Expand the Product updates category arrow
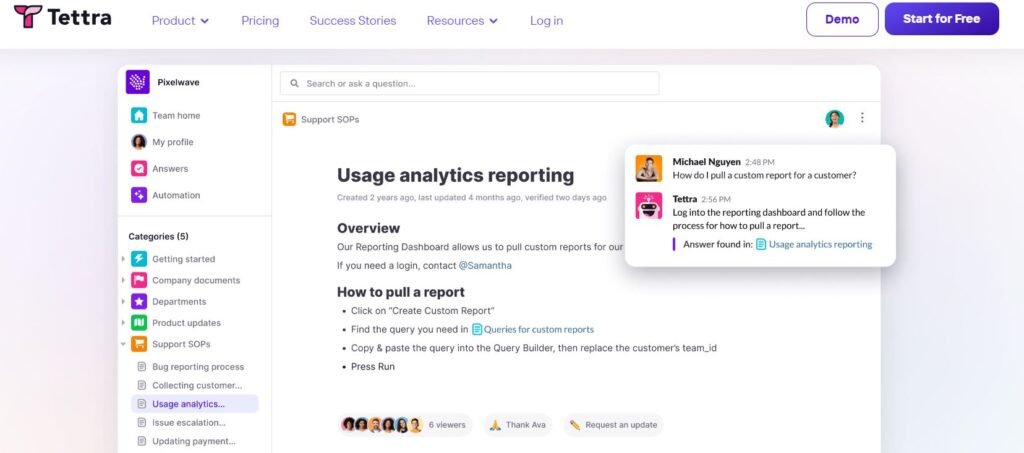The width and height of the screenshot is (1024, 453). coord(123,322)
